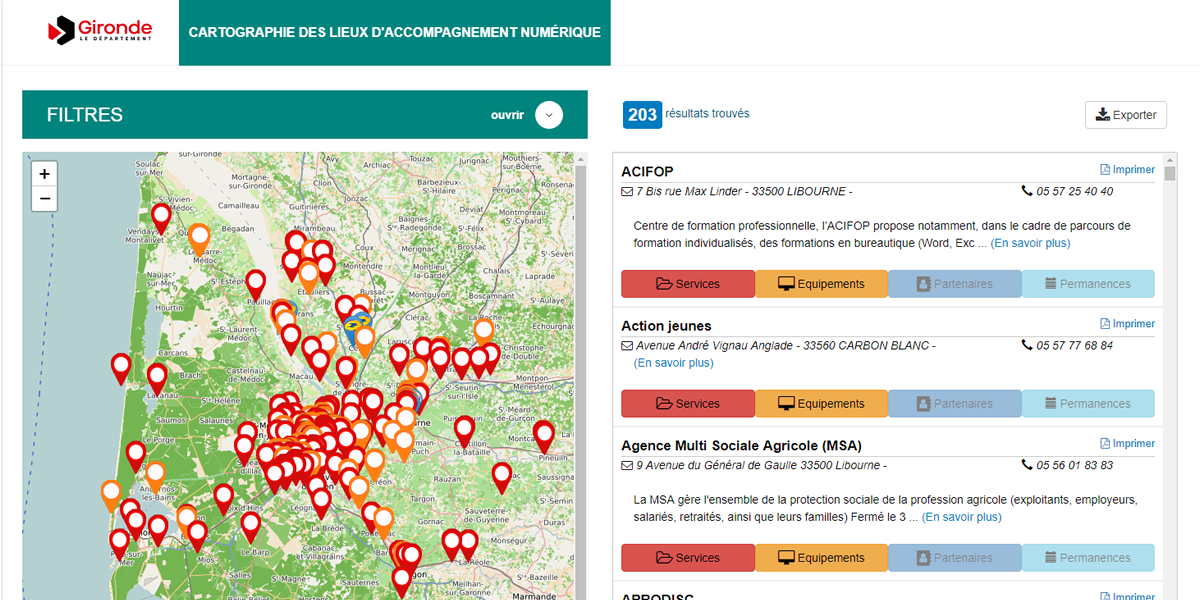The width and height of the screenshot is (1200, 600).
Task: Print the Action jeunes listing
Action: pos(1127,324)
